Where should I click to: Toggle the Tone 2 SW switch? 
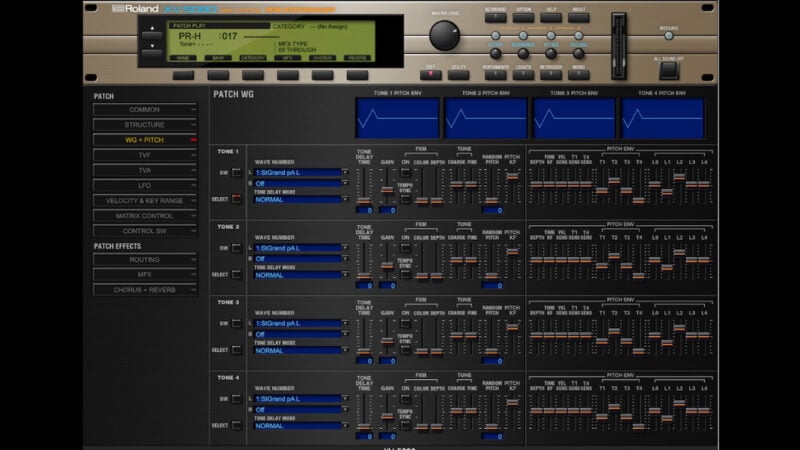click(236, 248)
